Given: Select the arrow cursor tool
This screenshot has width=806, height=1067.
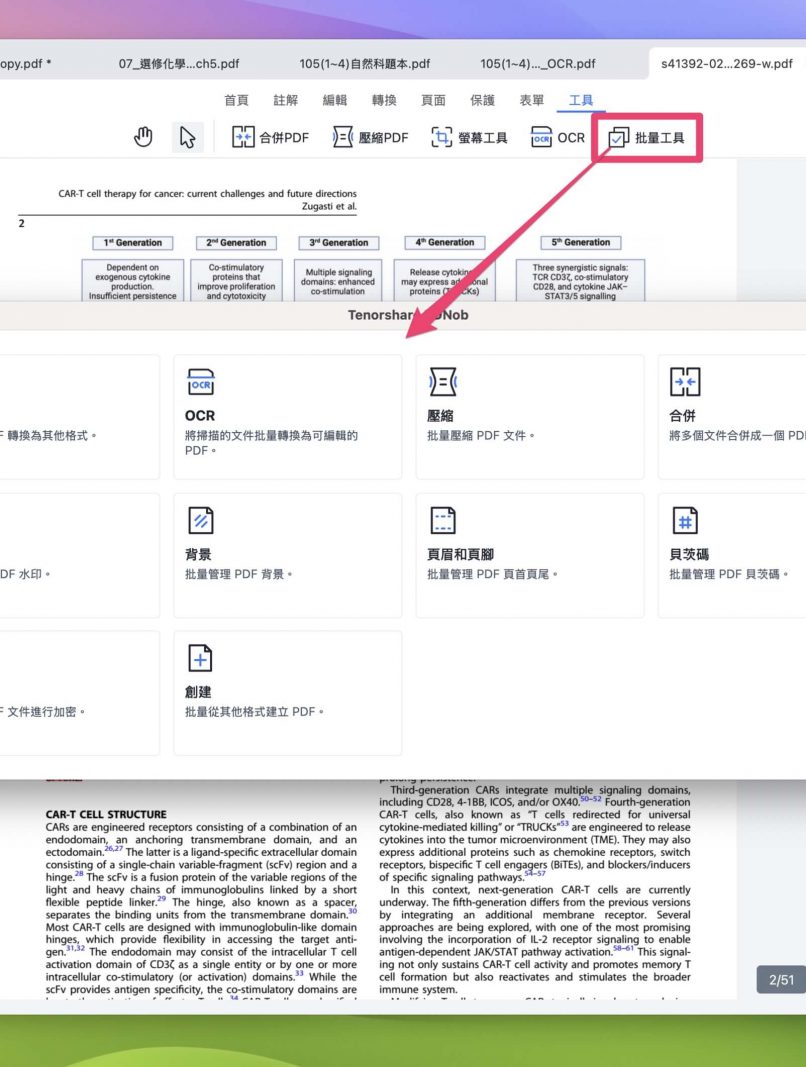Looking at the screenshot, I should tap(186, 138).
